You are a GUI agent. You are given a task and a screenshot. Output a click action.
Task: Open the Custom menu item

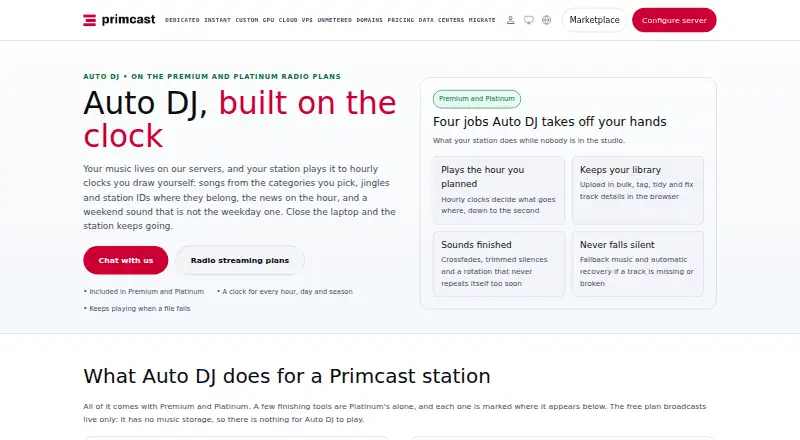(247, 20)
